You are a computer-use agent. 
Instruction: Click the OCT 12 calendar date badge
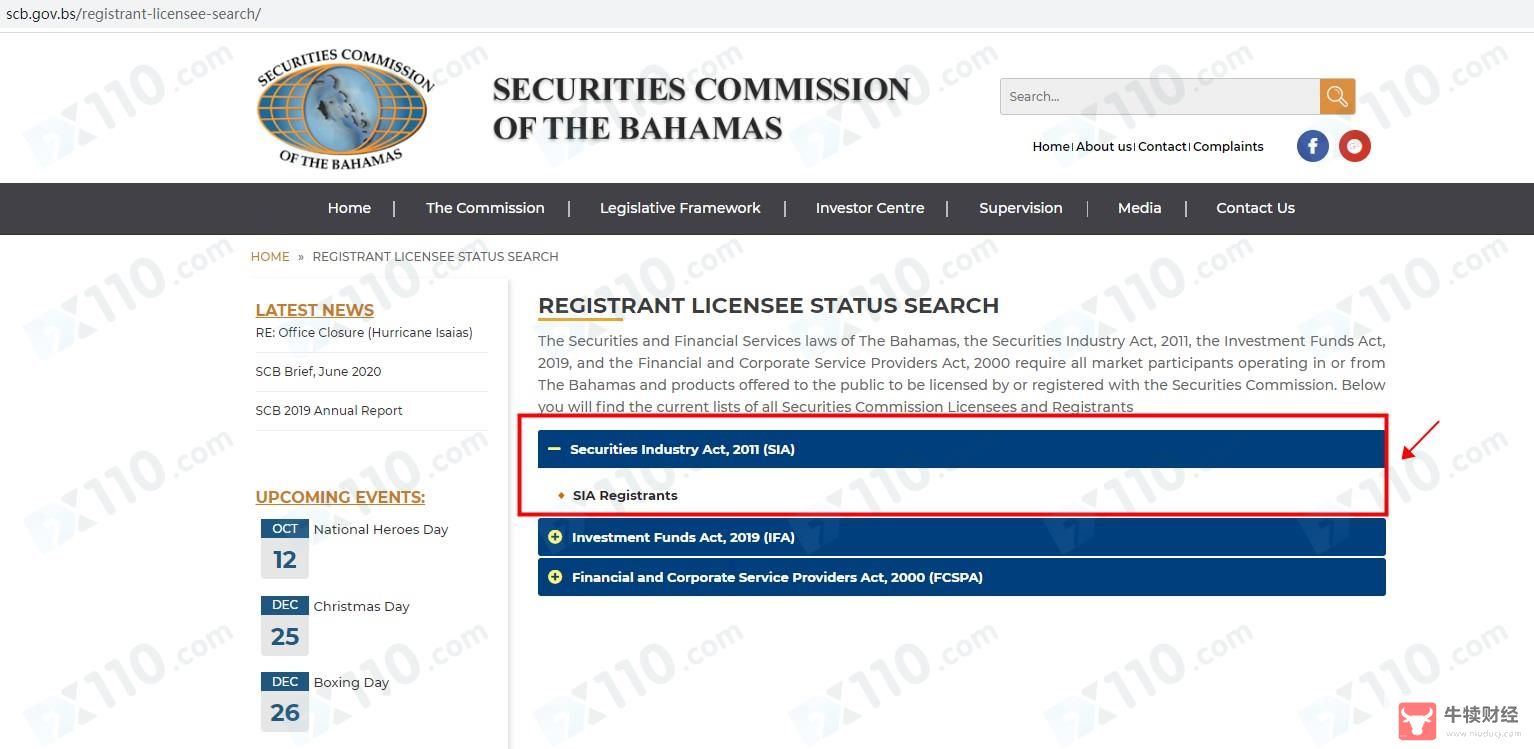click(x=285, y=548)
